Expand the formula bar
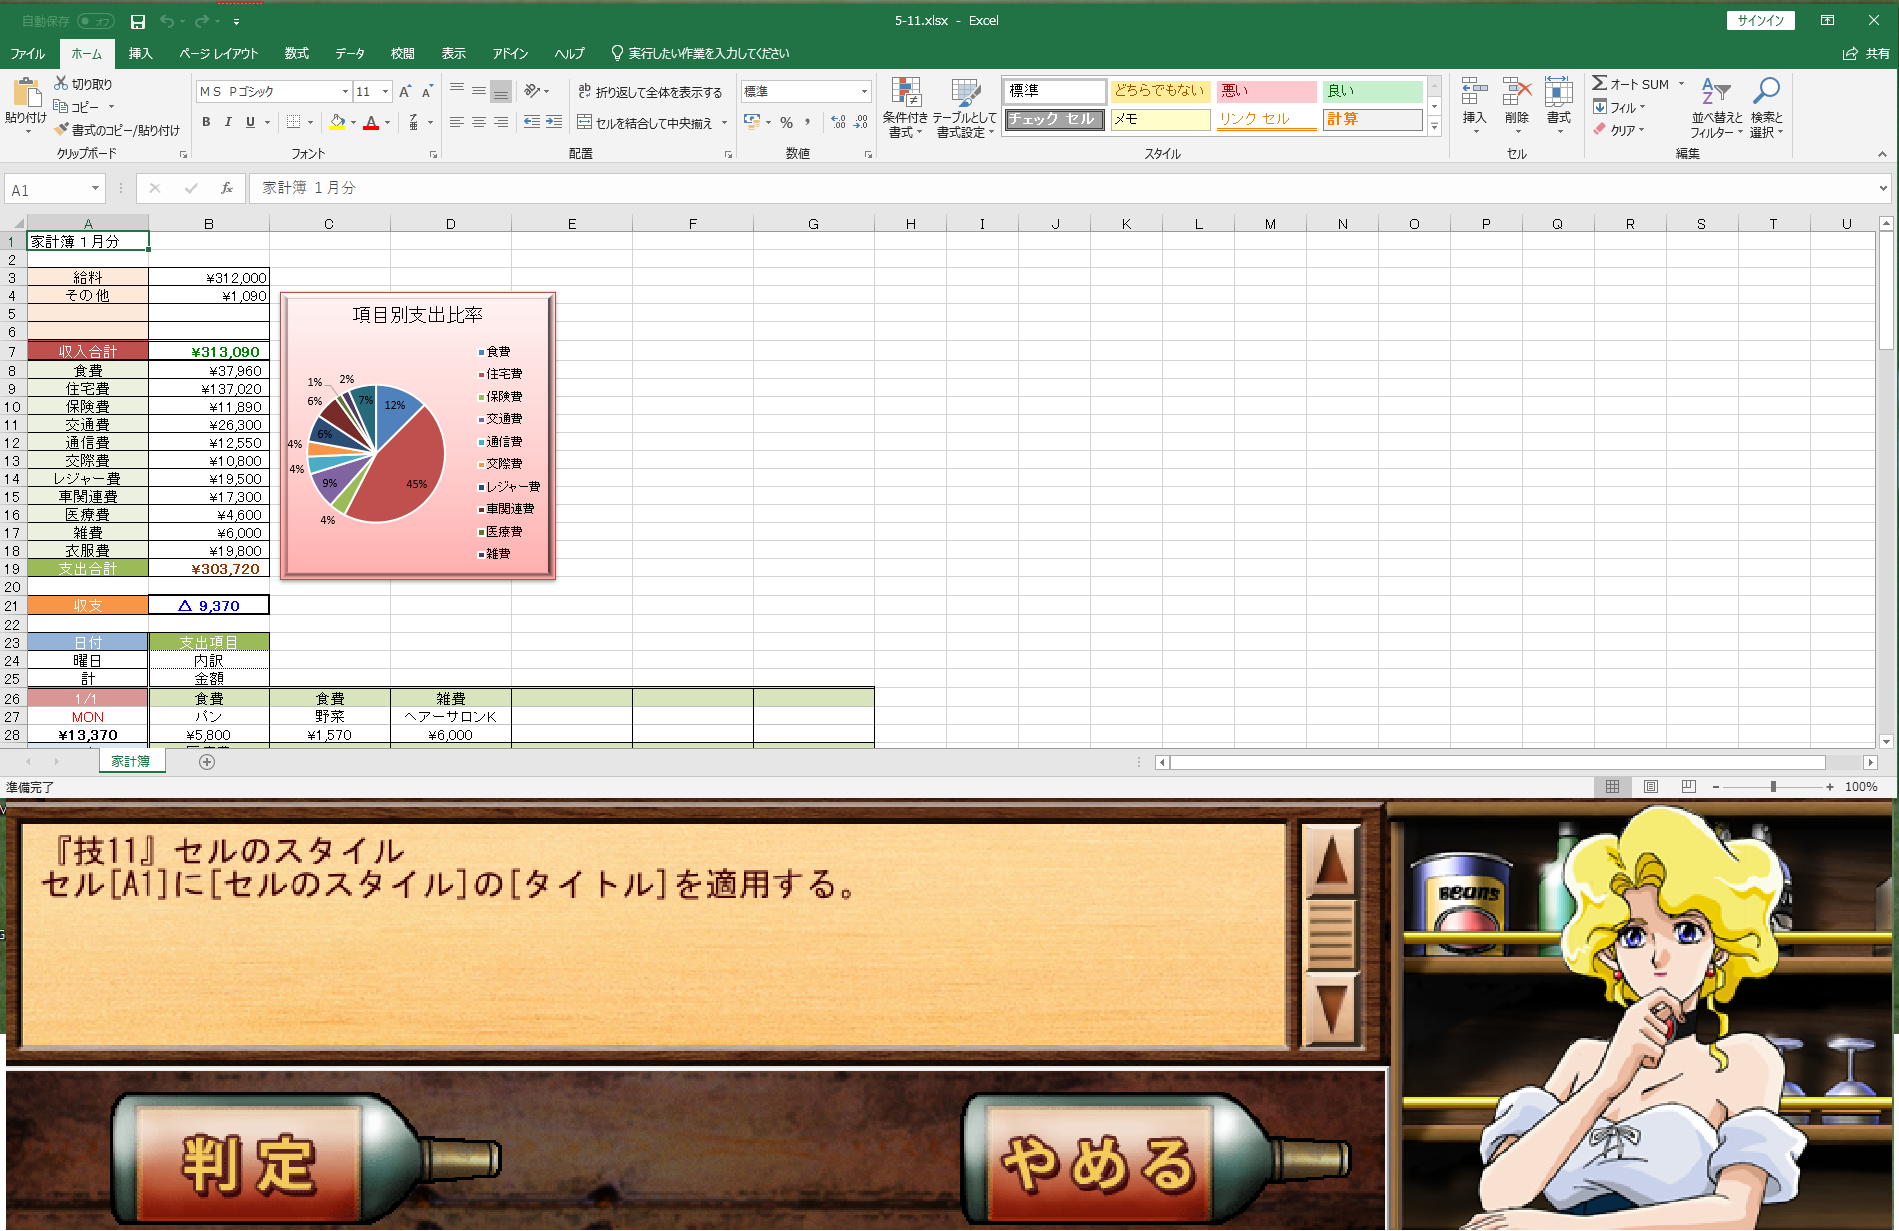The height and width of the screenshot is (1231, 1899). [x=1883, y=188]
